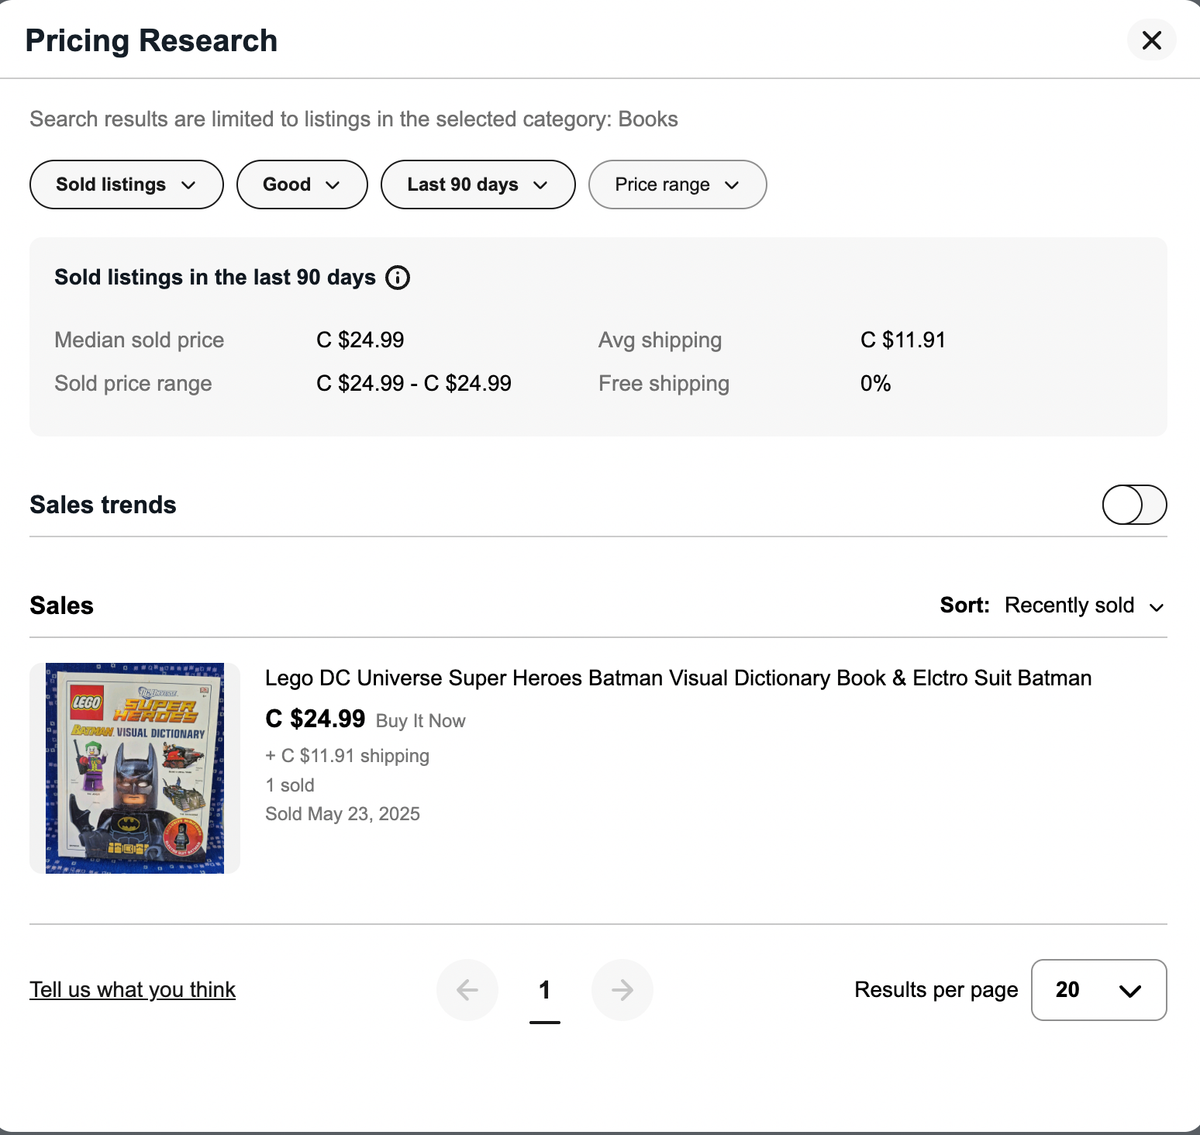This screenshot has width=1200, height=1135.
Task: Open the Results per page 20 dropdown
Action: [x=1099, y=990]
